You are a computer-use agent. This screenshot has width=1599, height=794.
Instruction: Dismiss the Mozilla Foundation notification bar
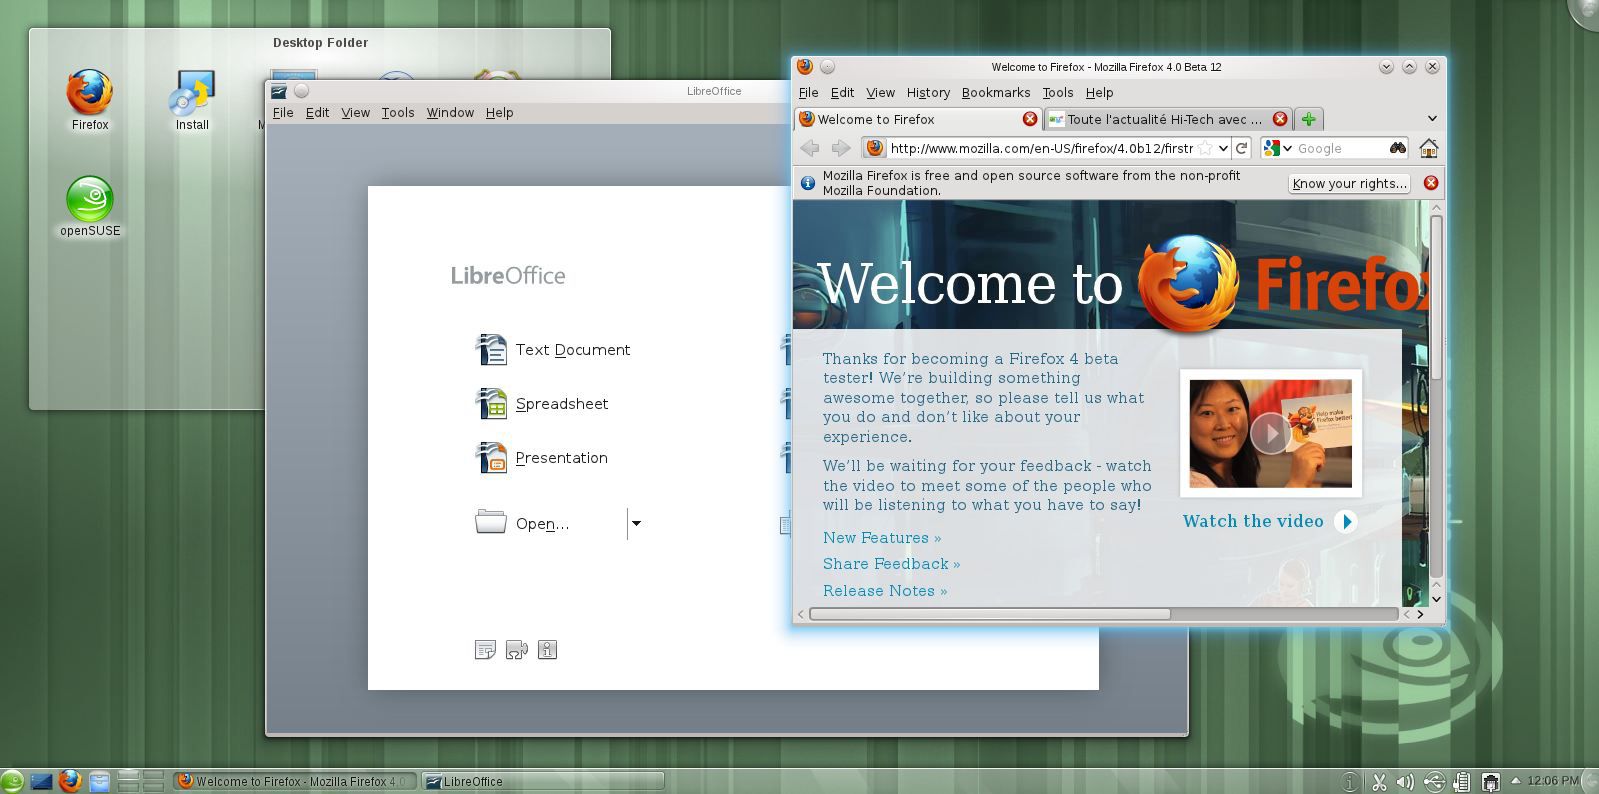click(1430, 183)
